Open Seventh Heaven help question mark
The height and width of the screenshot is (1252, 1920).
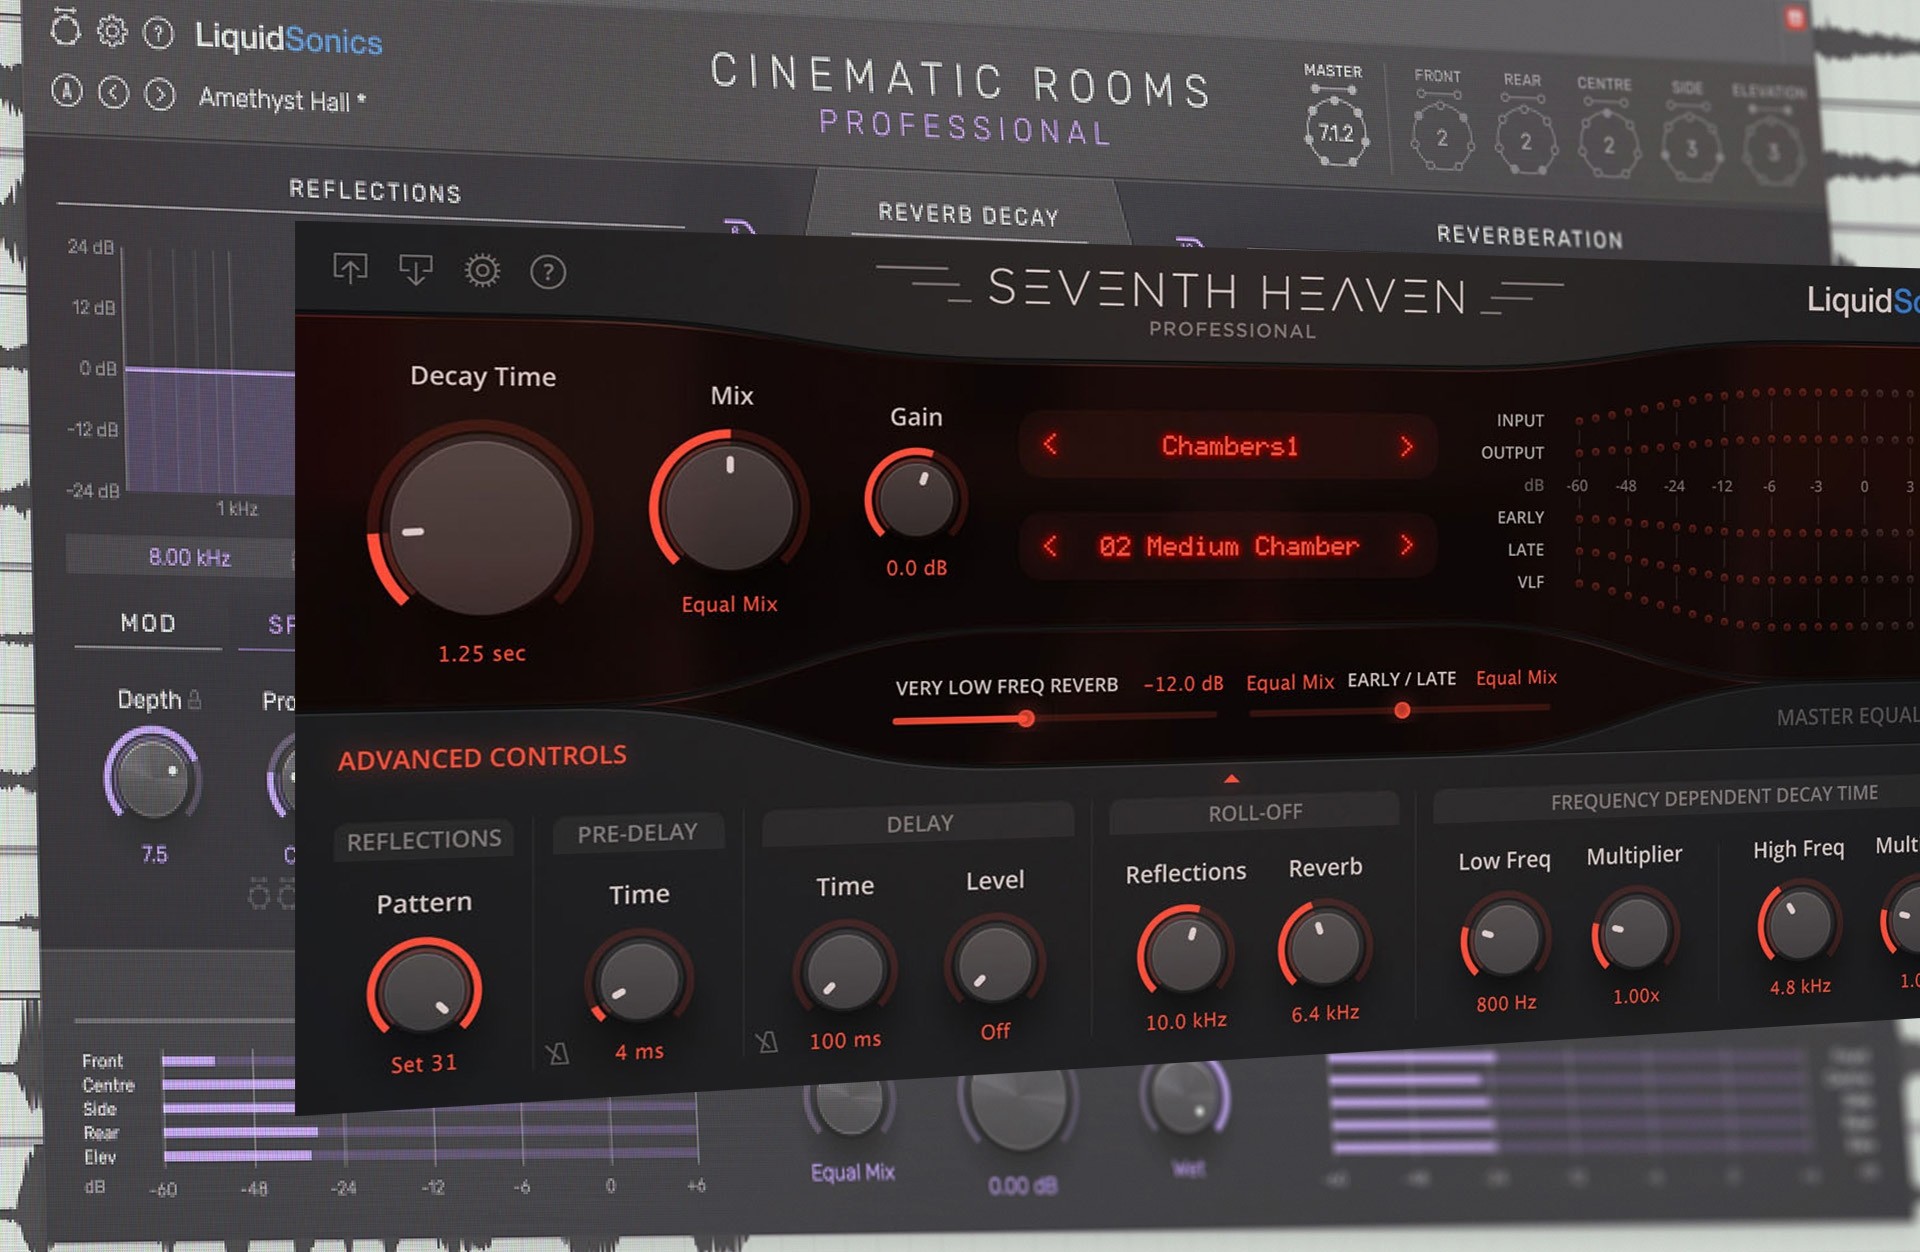548,272
